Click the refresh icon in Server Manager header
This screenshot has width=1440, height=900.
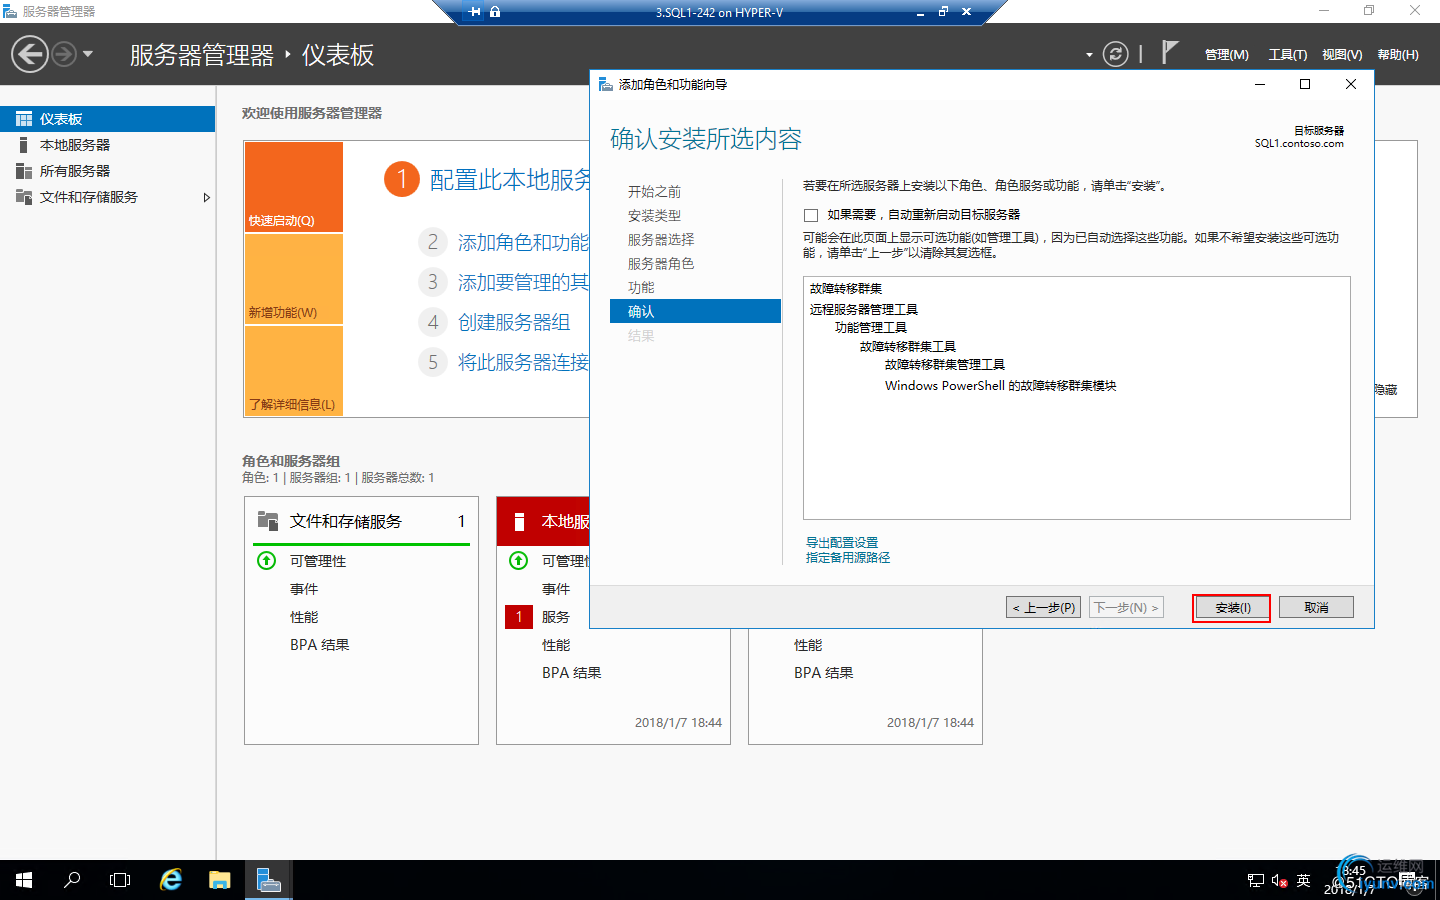(1115, 54)
